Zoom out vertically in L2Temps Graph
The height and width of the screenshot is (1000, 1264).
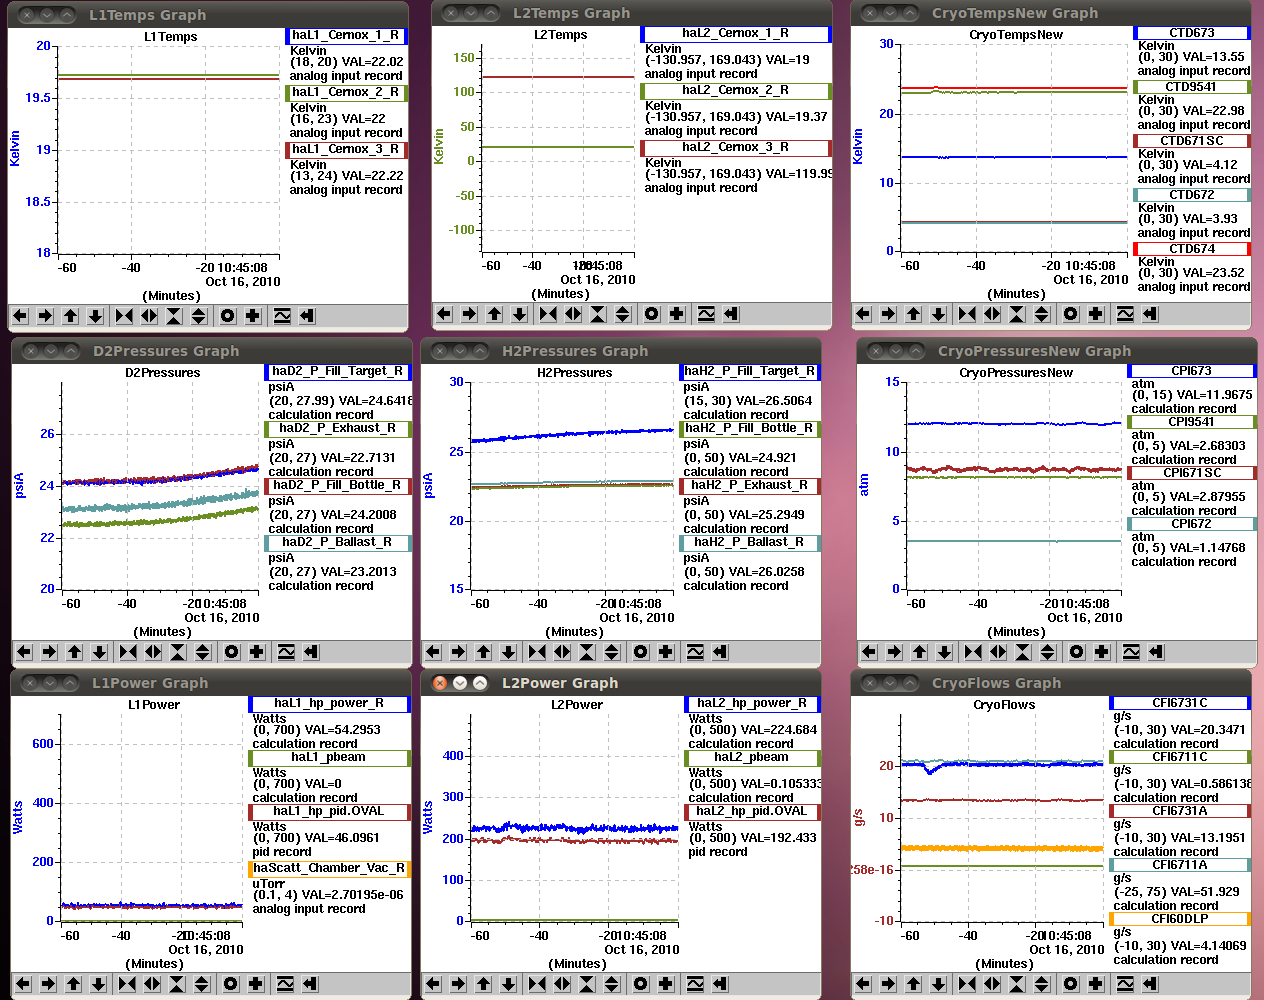pyautogui.click(x=623, y=314)
